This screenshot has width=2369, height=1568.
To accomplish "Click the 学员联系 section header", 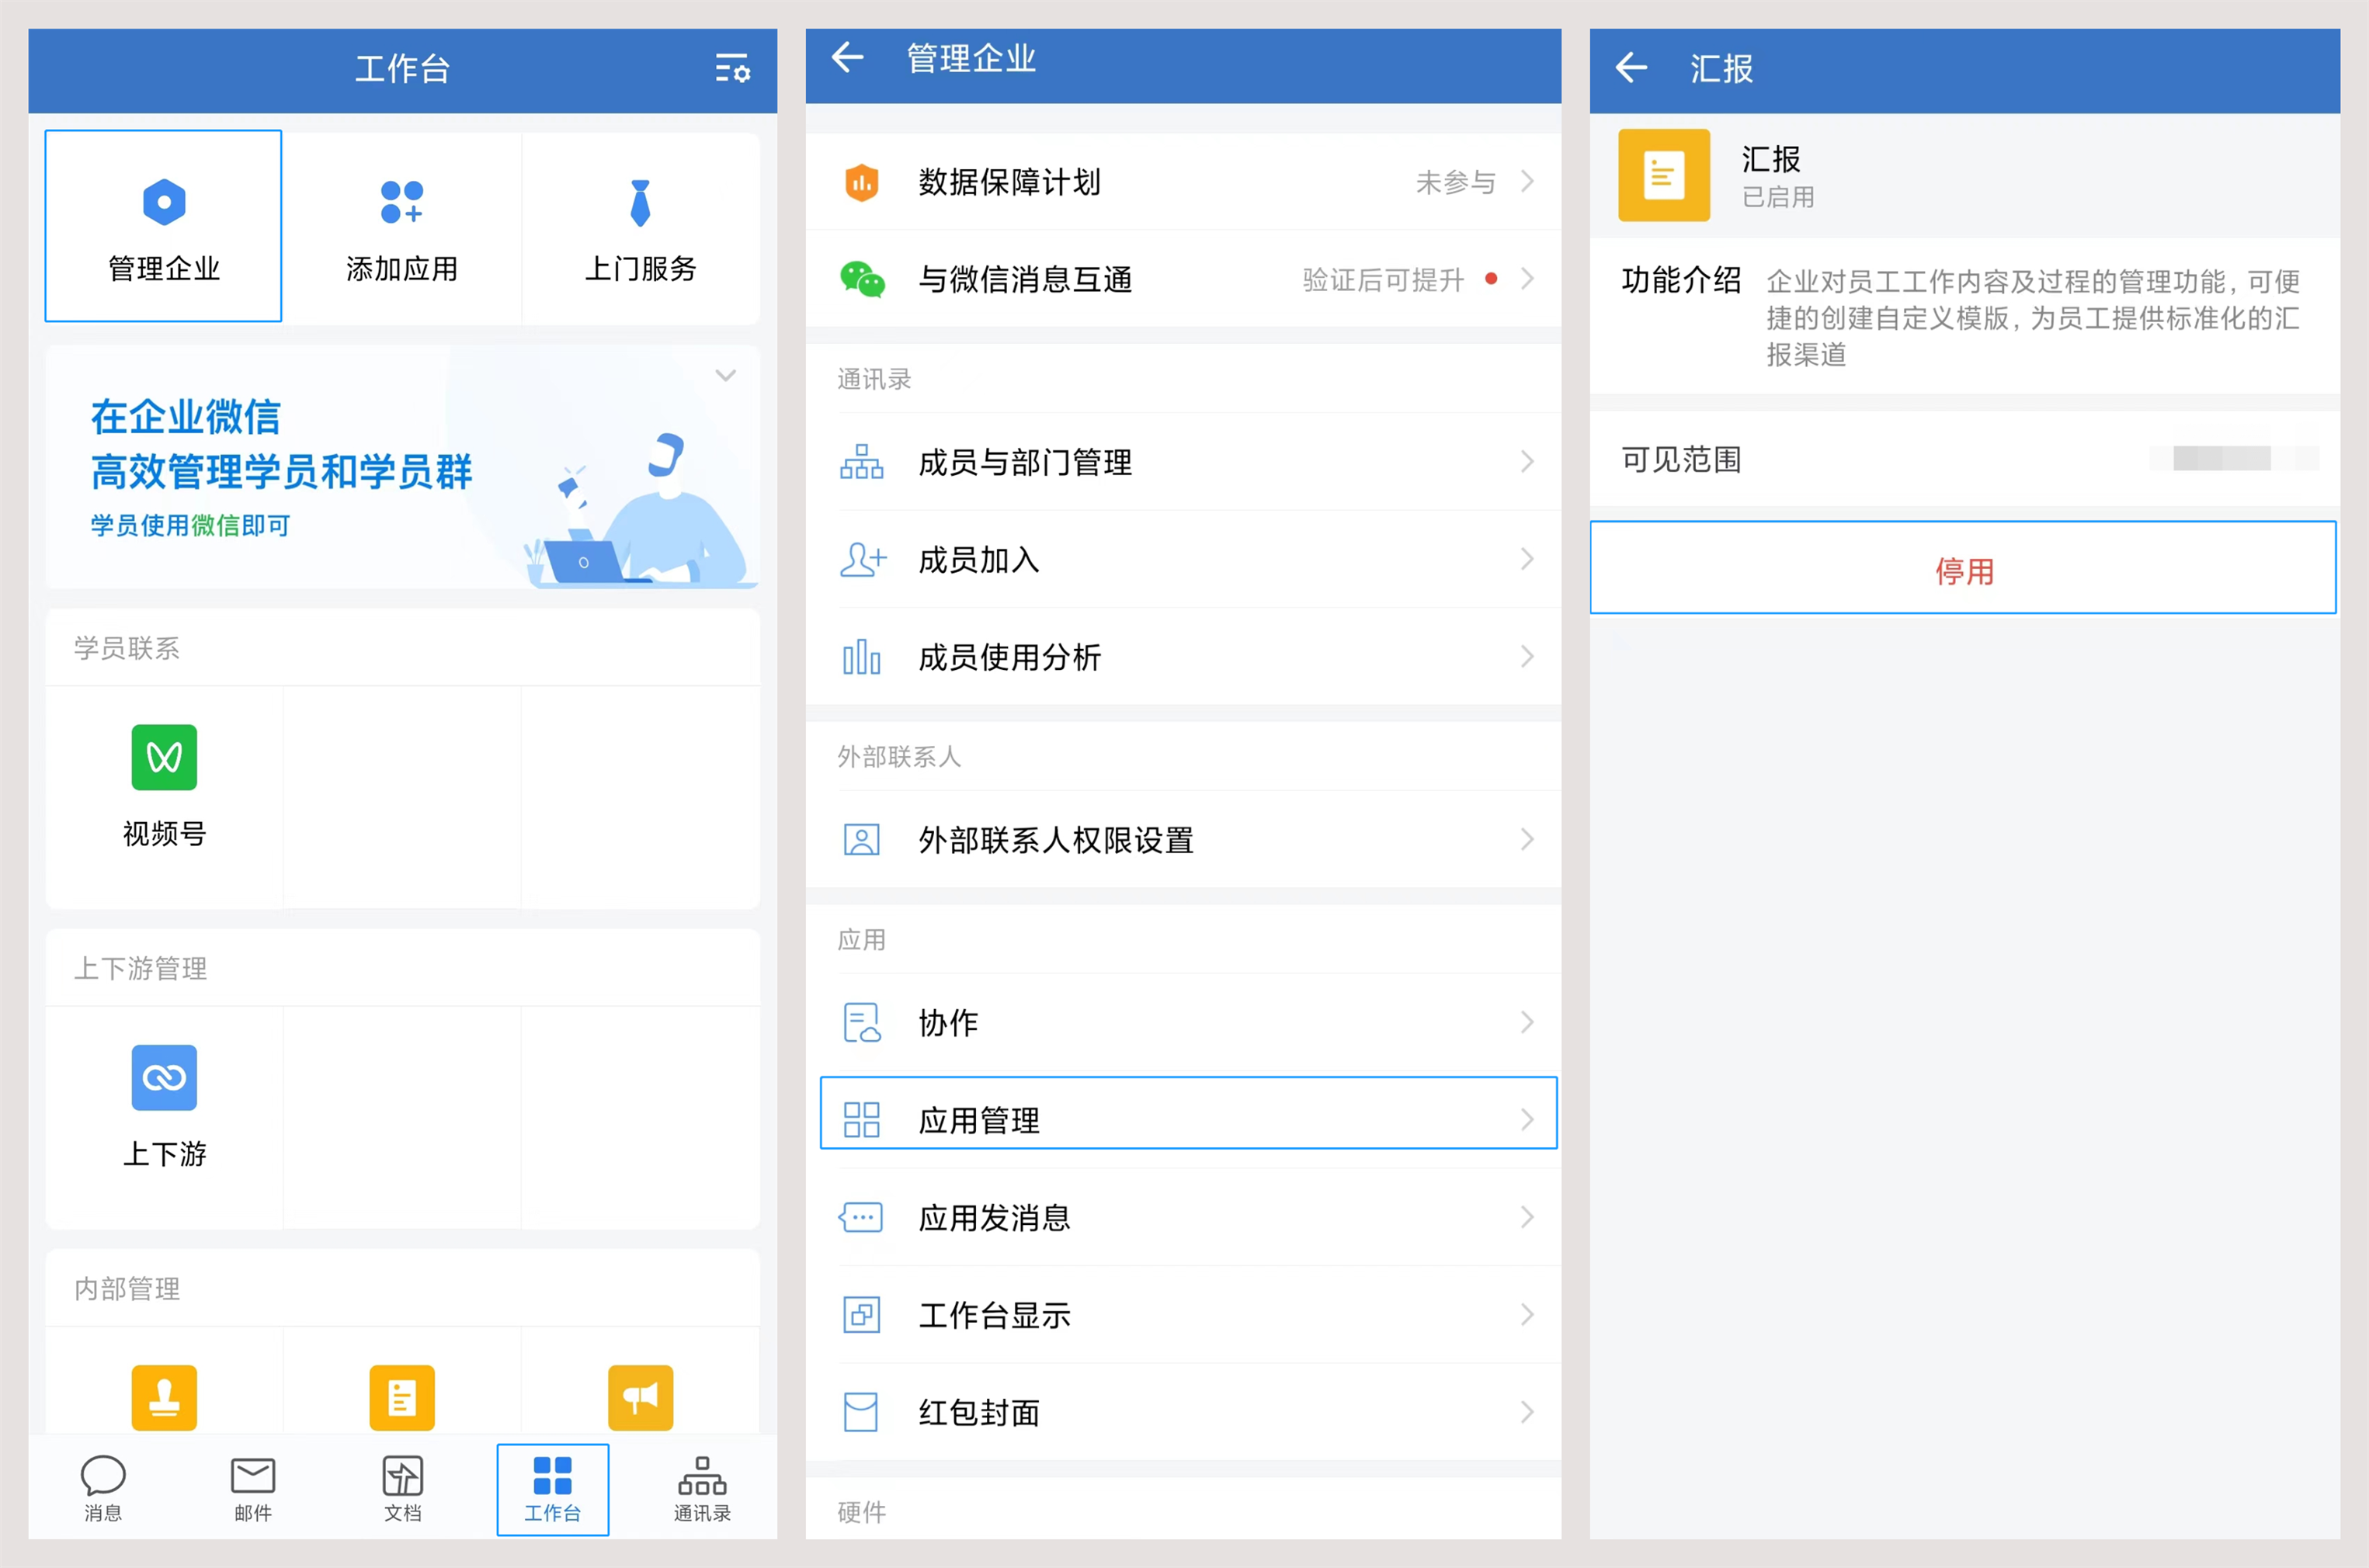I will tap(127, 648).
